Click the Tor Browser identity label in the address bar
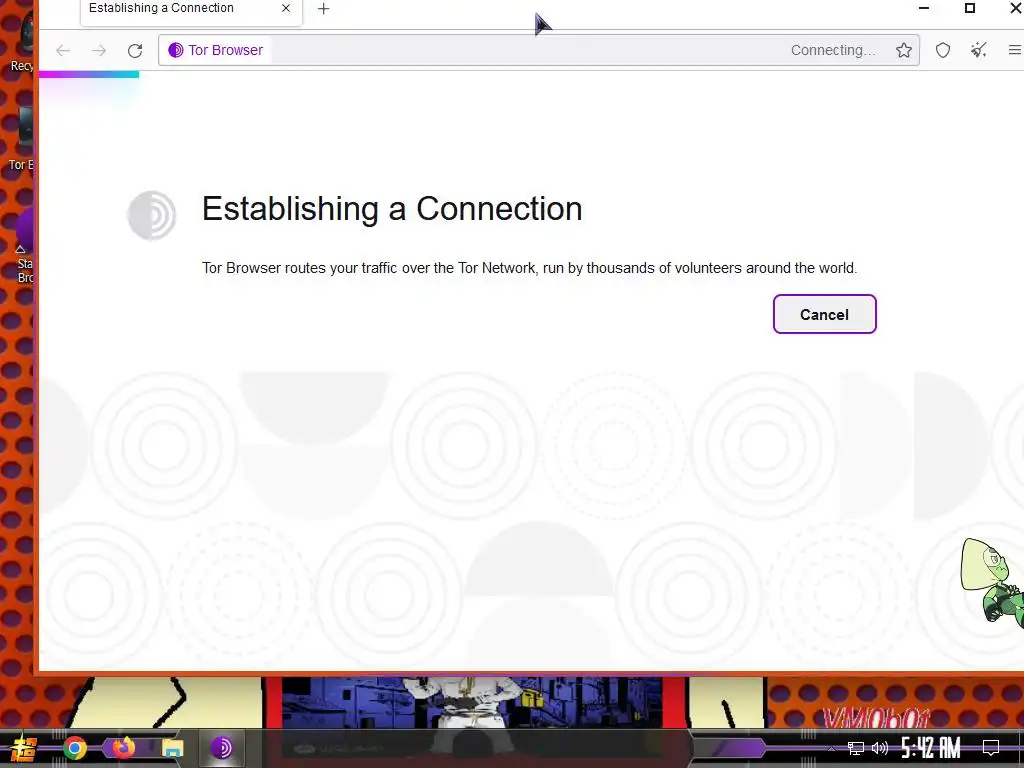 pyautogui.click(x=216, y=50)
